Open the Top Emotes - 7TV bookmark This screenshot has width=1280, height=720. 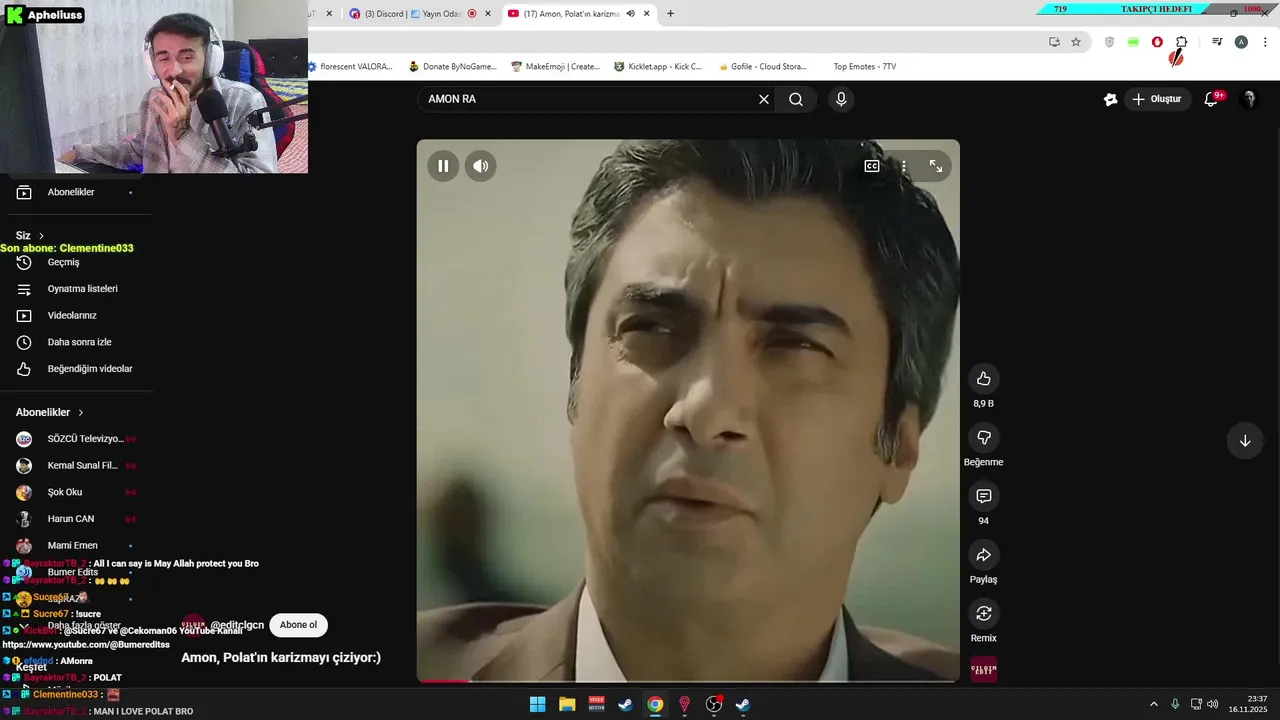point(864,67)
